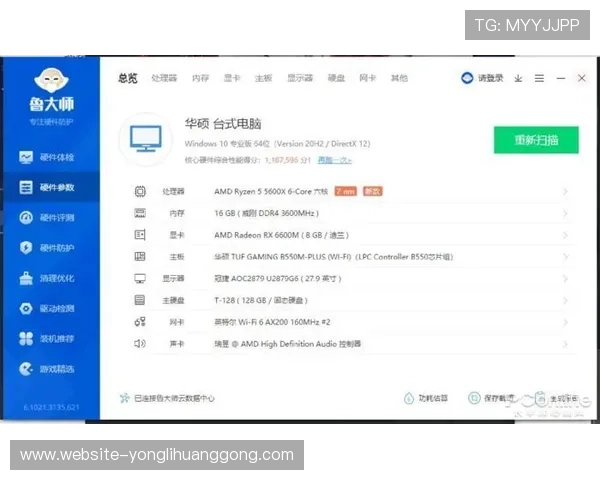Click T-128 (128 GB) disk text

click(x=261, y=300)
